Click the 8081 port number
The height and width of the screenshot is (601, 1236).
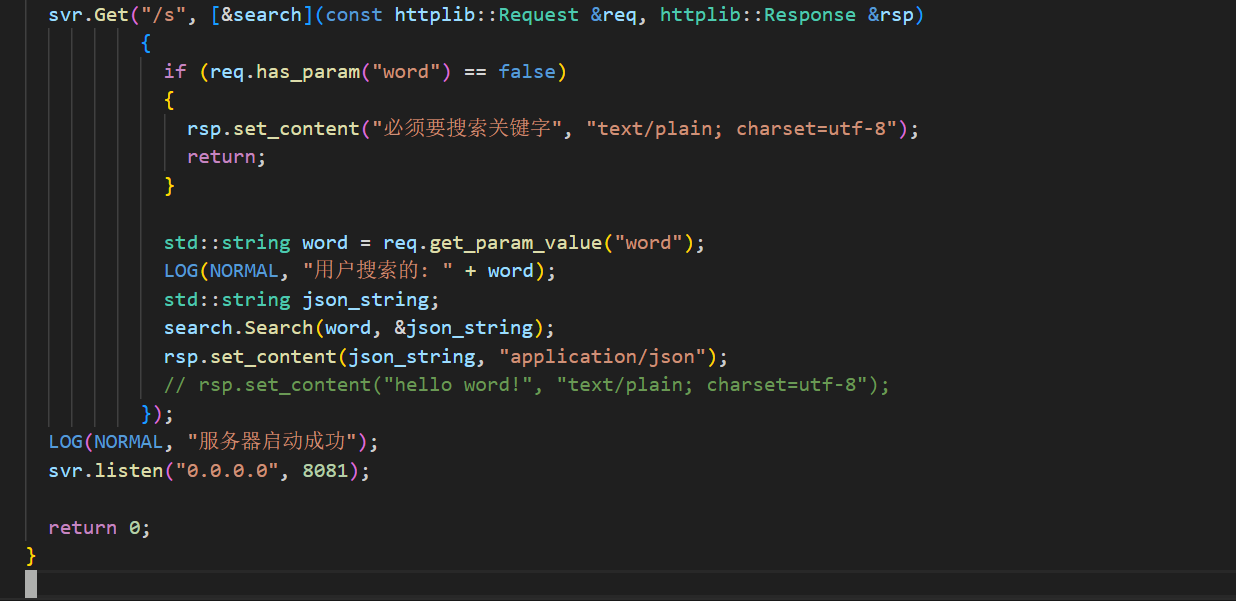pos(324,470)
